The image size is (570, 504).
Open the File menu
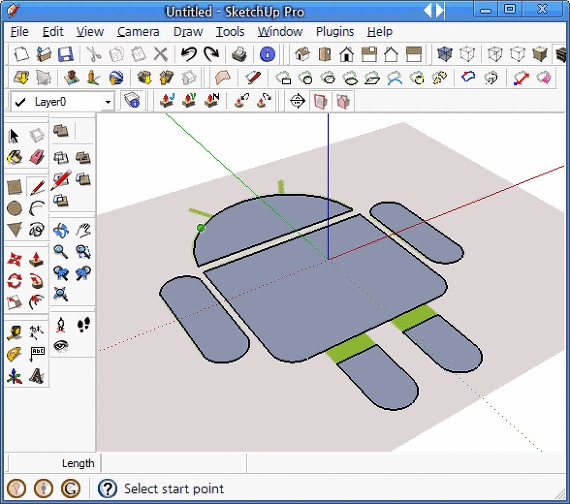tap(19, 32)
